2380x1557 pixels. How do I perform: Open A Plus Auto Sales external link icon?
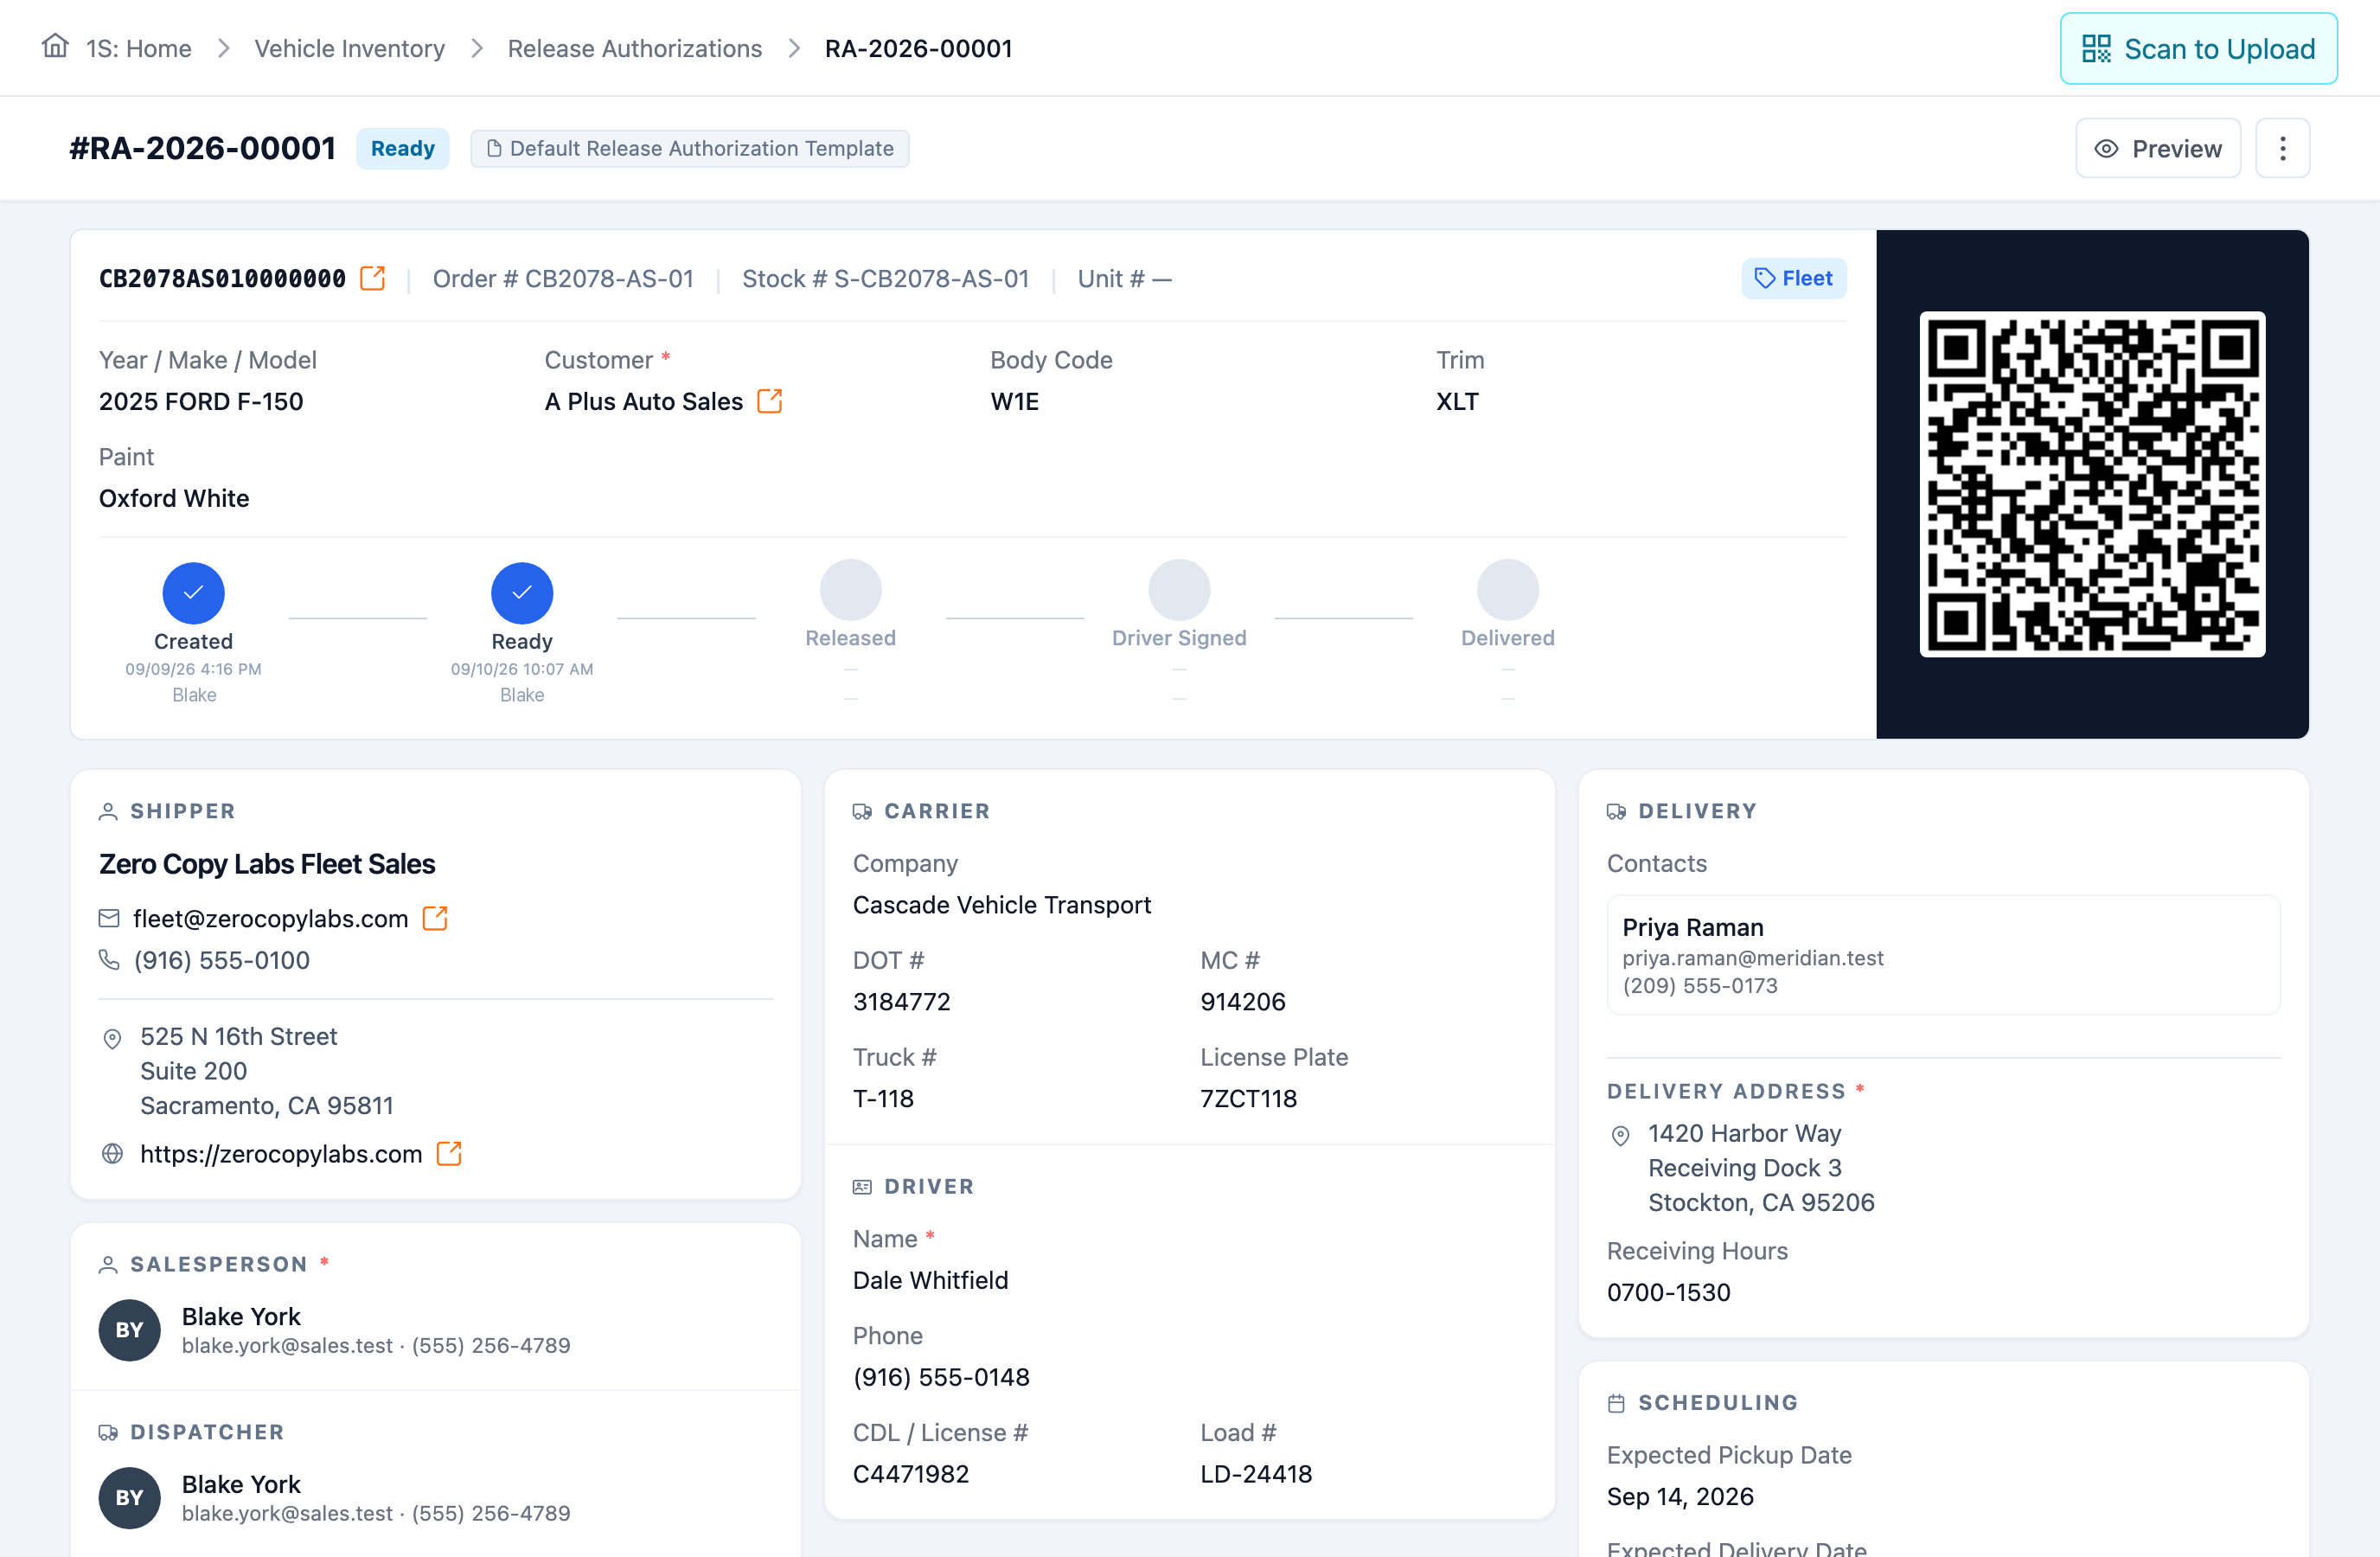pos(769,401)
